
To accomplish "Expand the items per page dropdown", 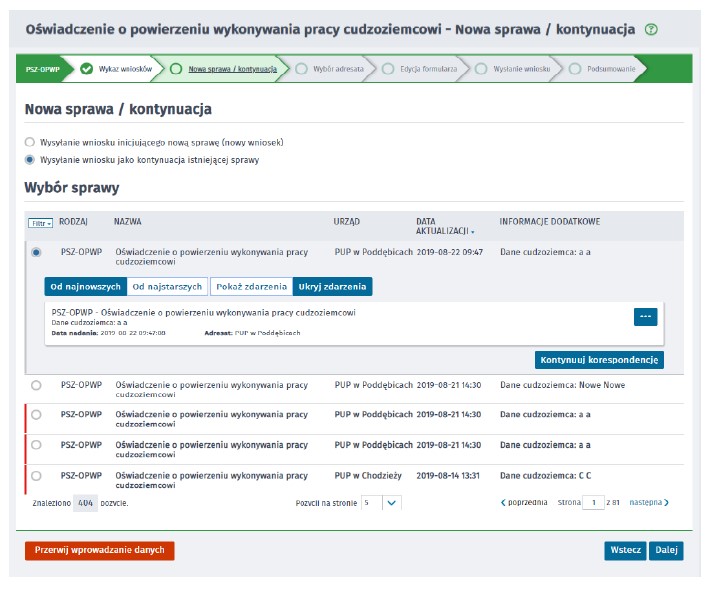I will tap(392, 503).
